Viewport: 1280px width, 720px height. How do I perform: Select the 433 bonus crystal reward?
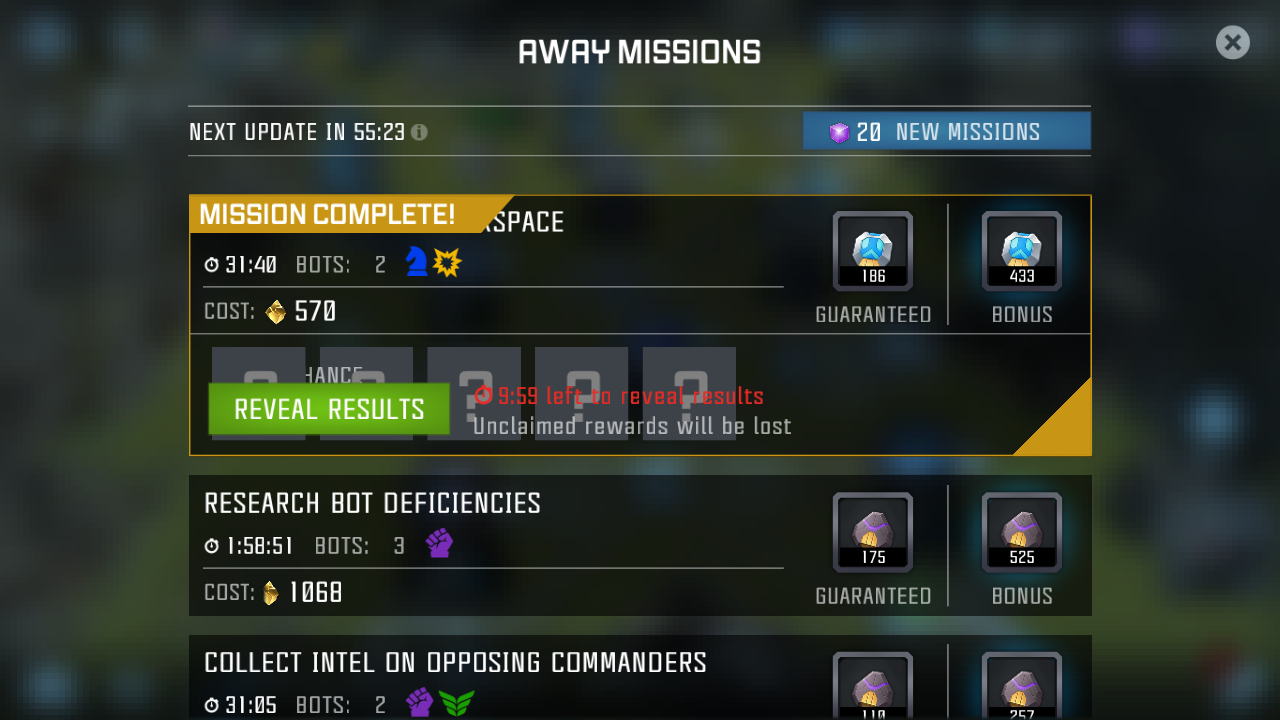[x=1022, y=251]
